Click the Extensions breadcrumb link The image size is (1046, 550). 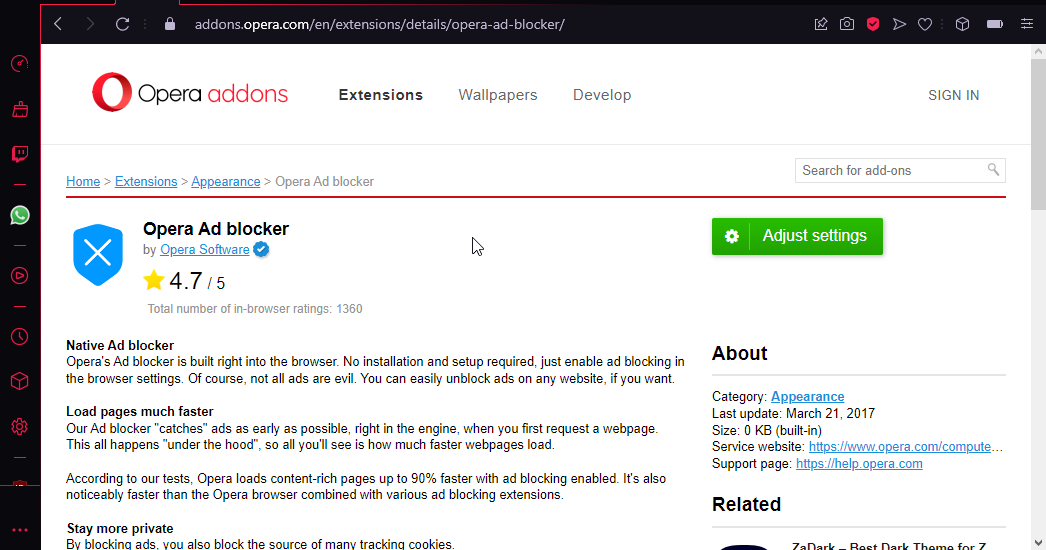(146, 182)
